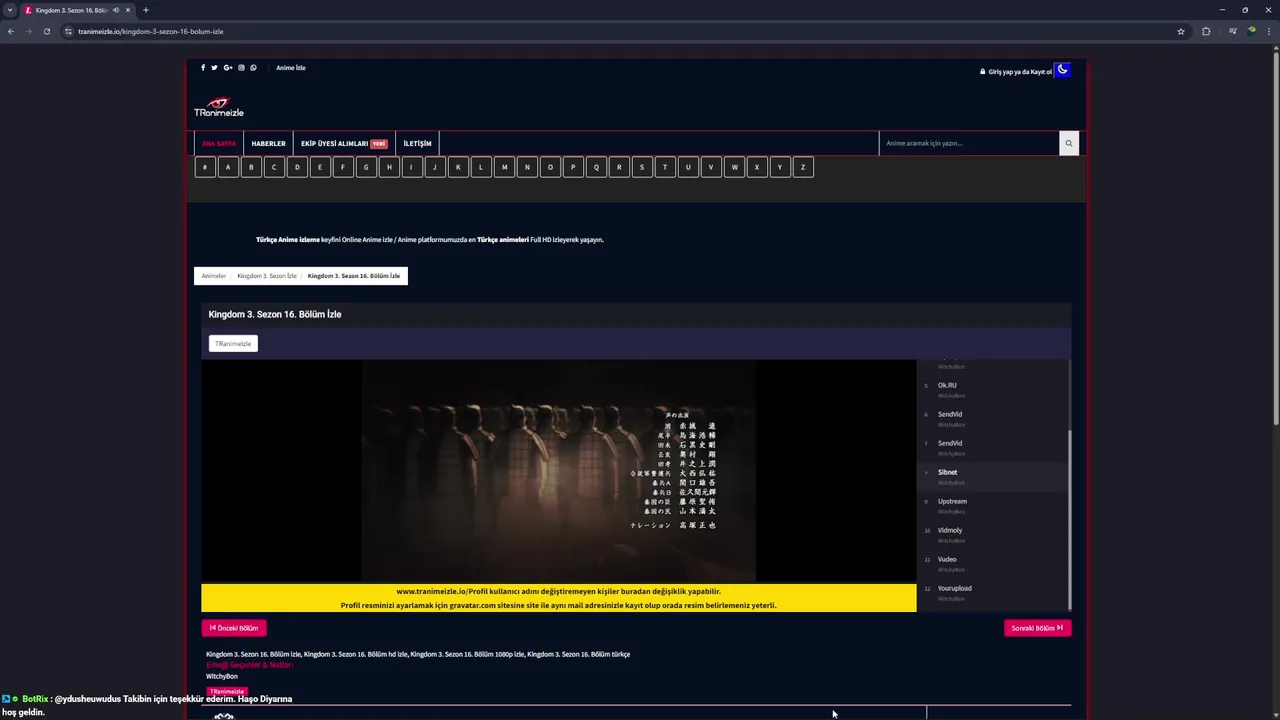
Task: Go to Önceki Bölüm
Action: click(x=234, y=628)
